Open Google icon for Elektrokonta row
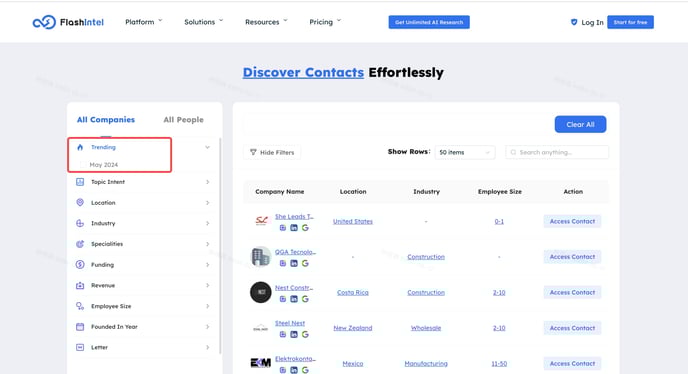This screenshot has width=688, height=374. coord(305,370)
